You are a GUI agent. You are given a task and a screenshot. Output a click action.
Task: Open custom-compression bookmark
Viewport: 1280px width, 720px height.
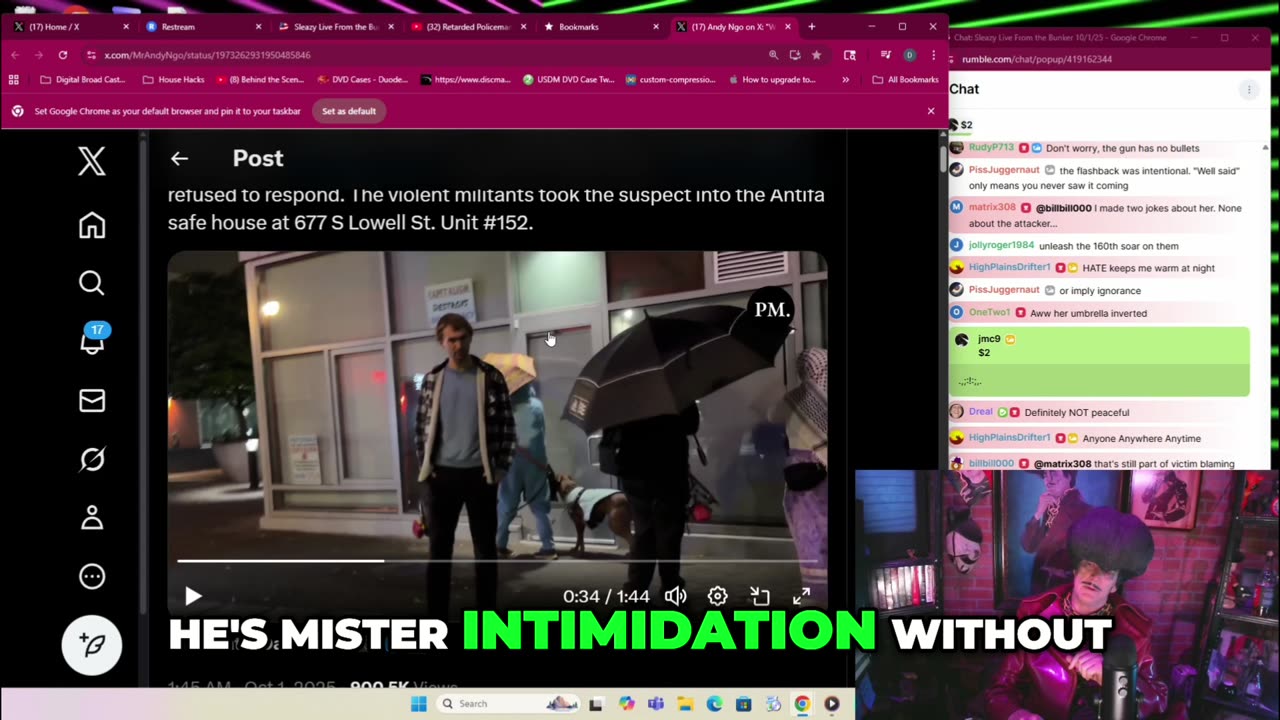670,80
